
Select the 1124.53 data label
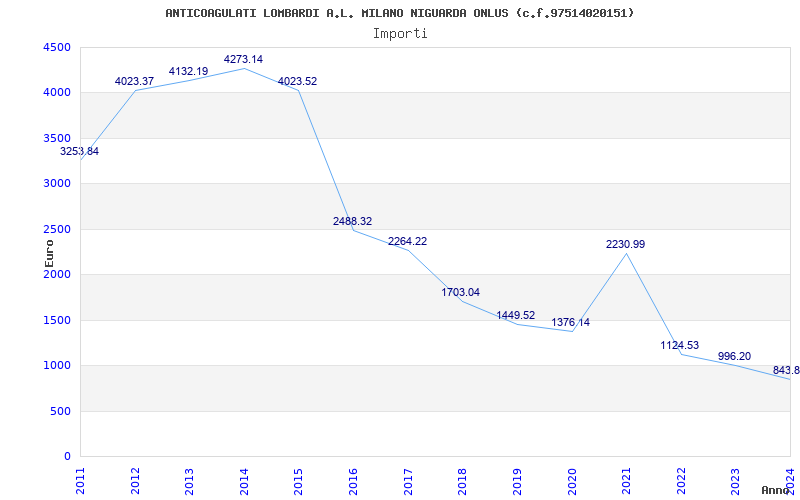[x=680, y=345]
